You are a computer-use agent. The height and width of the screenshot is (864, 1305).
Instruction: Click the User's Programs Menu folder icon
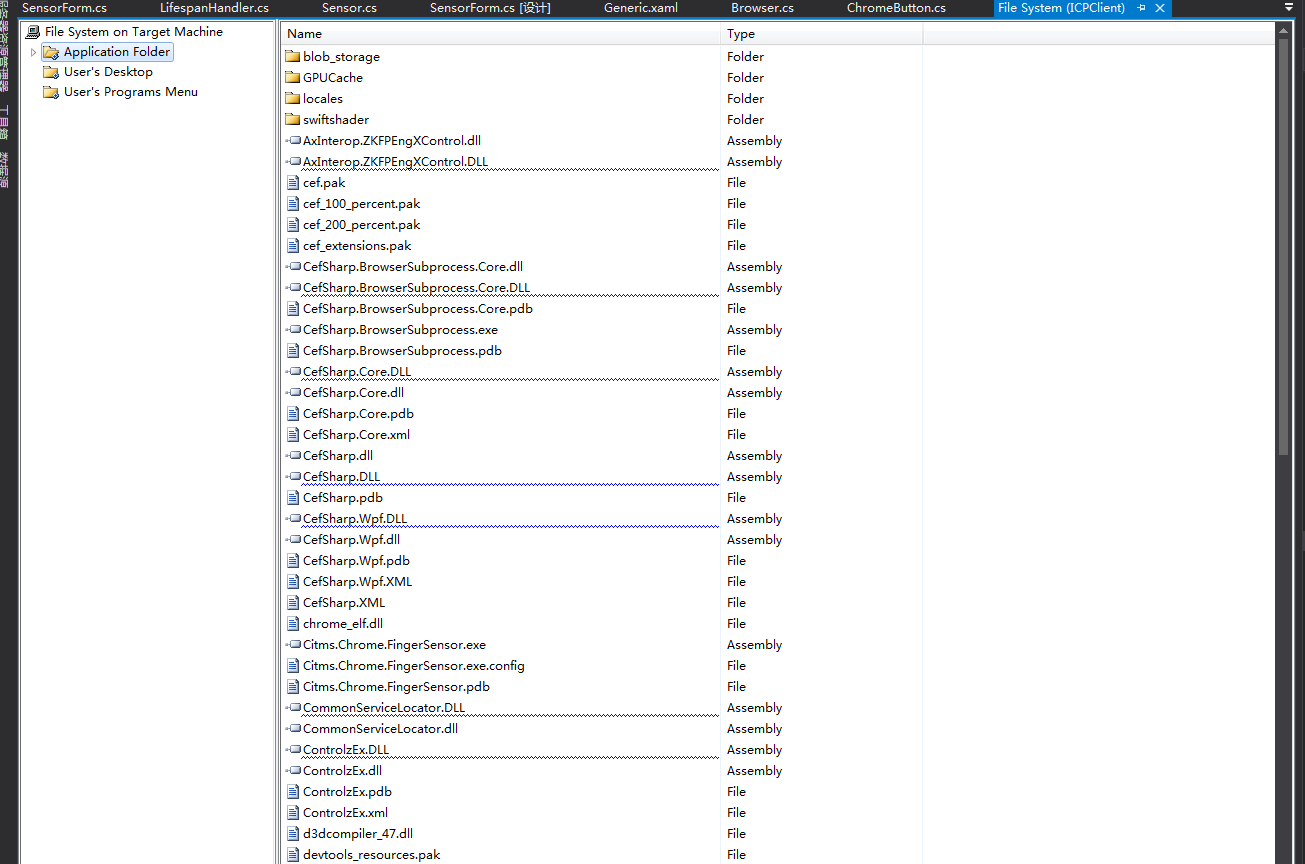51,92
